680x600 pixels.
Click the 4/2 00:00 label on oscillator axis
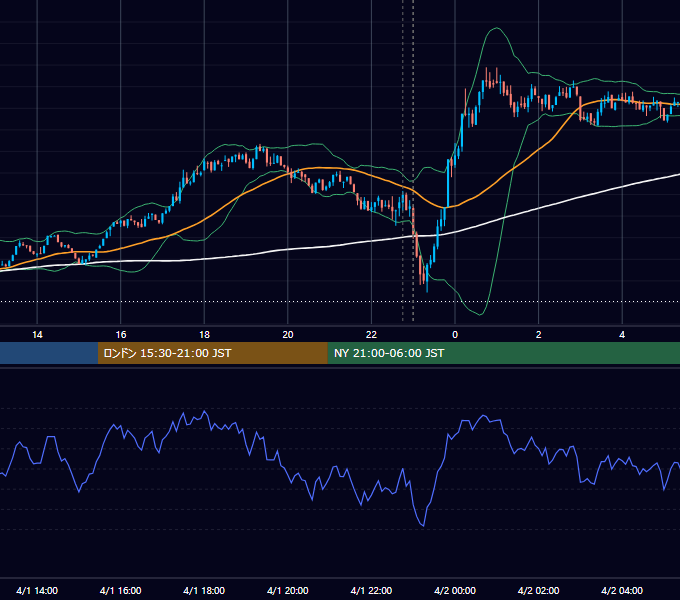455,590
